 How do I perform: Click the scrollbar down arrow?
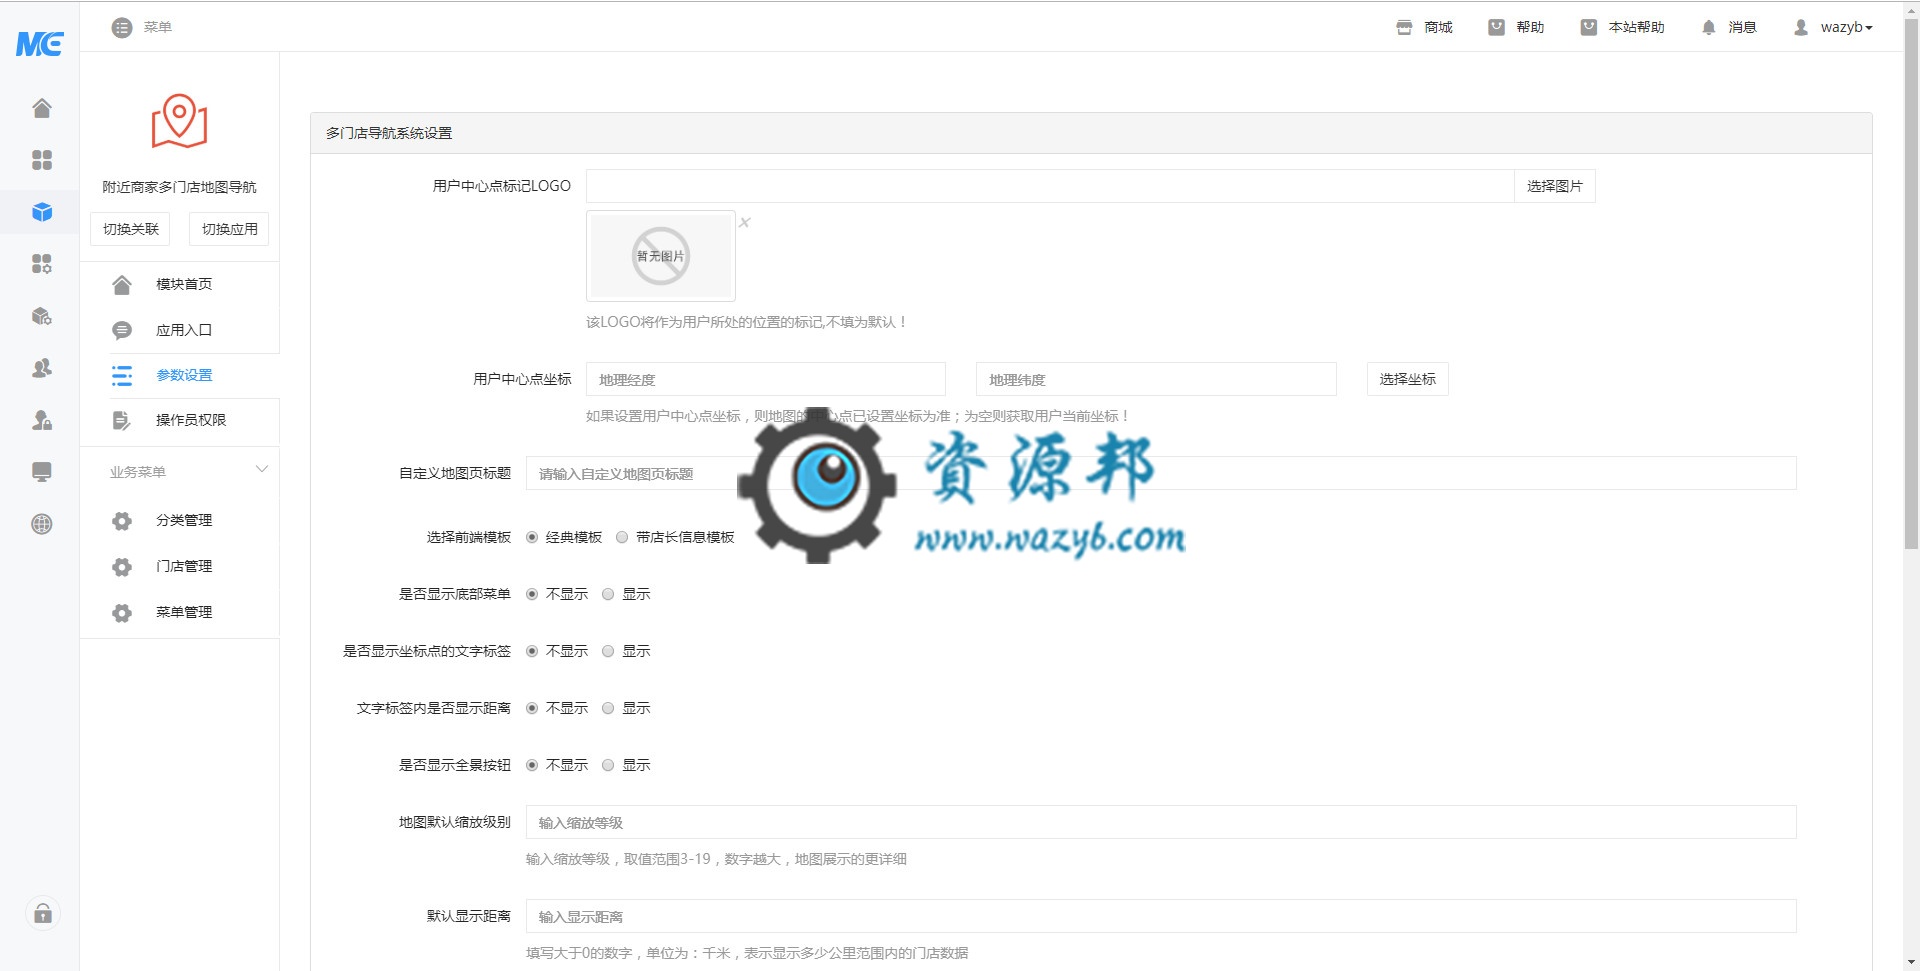1911,962
